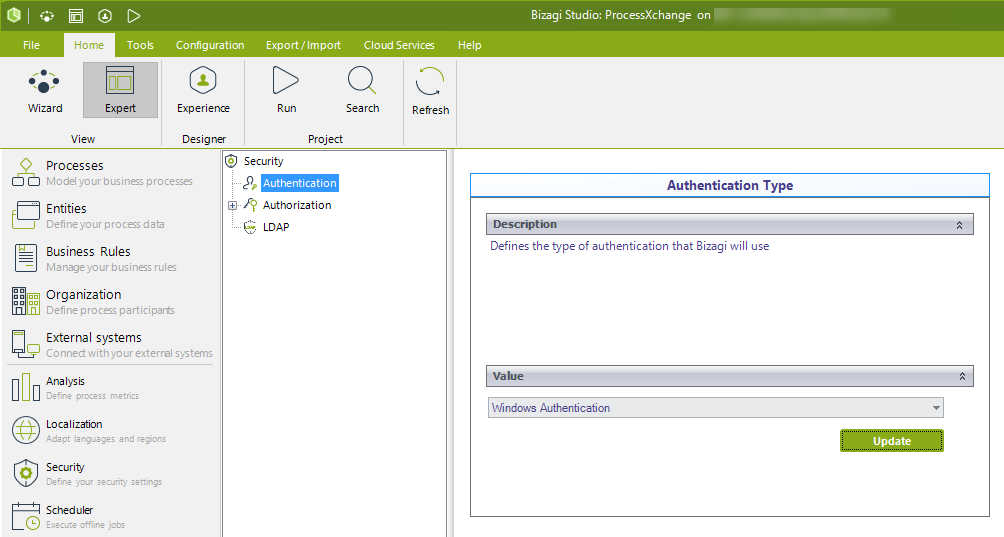Click the Authentication Type panel title
This screenshot has width=1004, height=537.
click(x=730, y=186)
